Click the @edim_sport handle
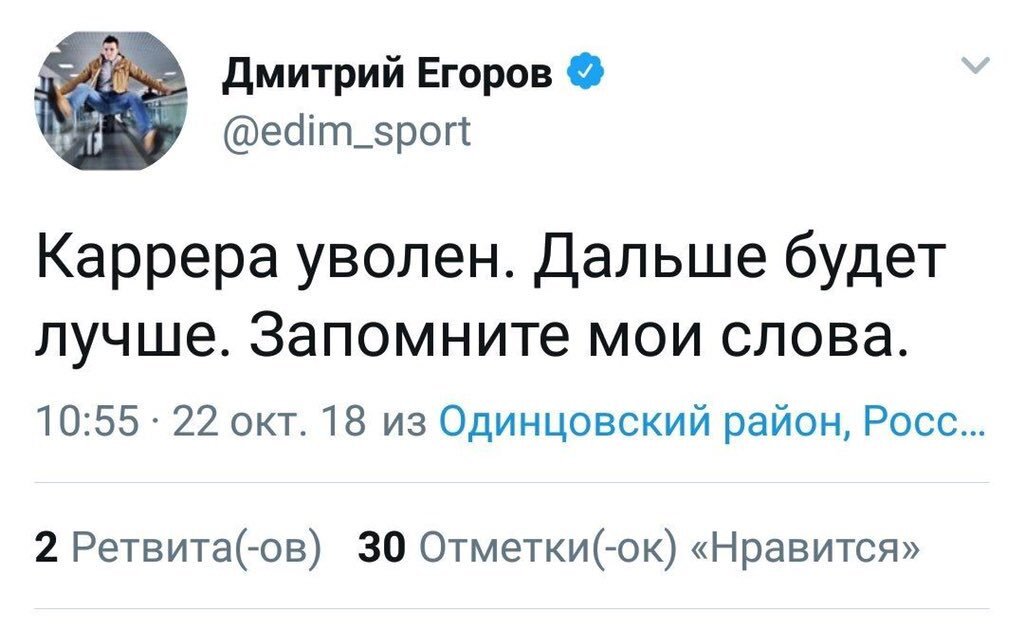This screenshot has width=1024, height=630. 350,130
